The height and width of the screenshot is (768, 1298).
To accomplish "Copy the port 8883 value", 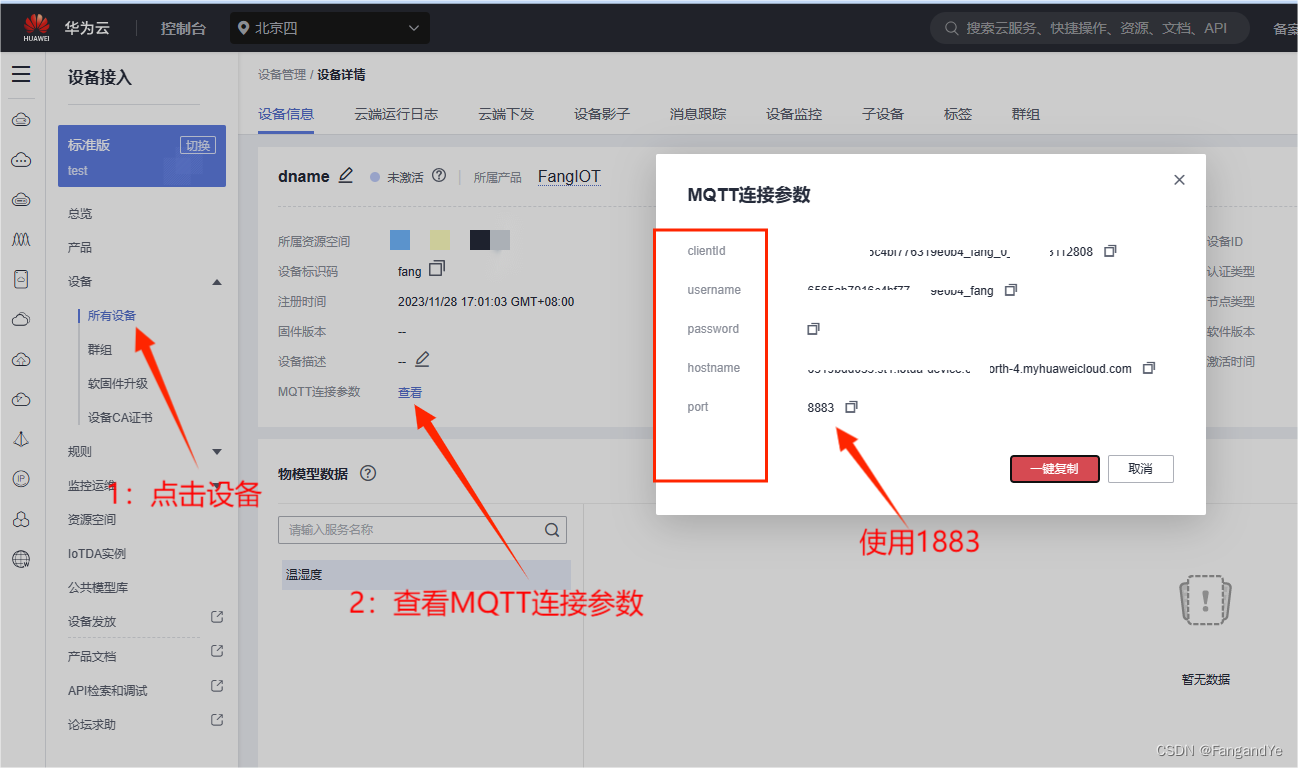I will click(x=851, y=407).
